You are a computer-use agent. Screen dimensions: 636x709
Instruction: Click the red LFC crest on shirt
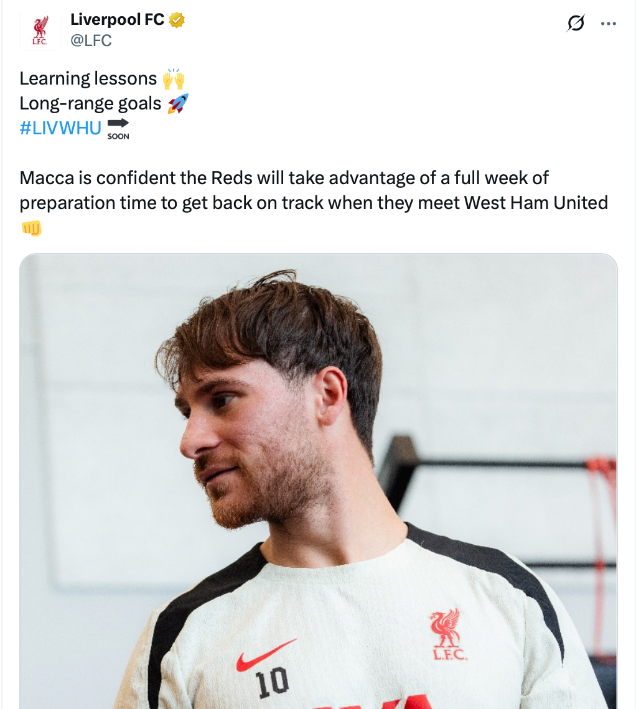coord(446,633)
